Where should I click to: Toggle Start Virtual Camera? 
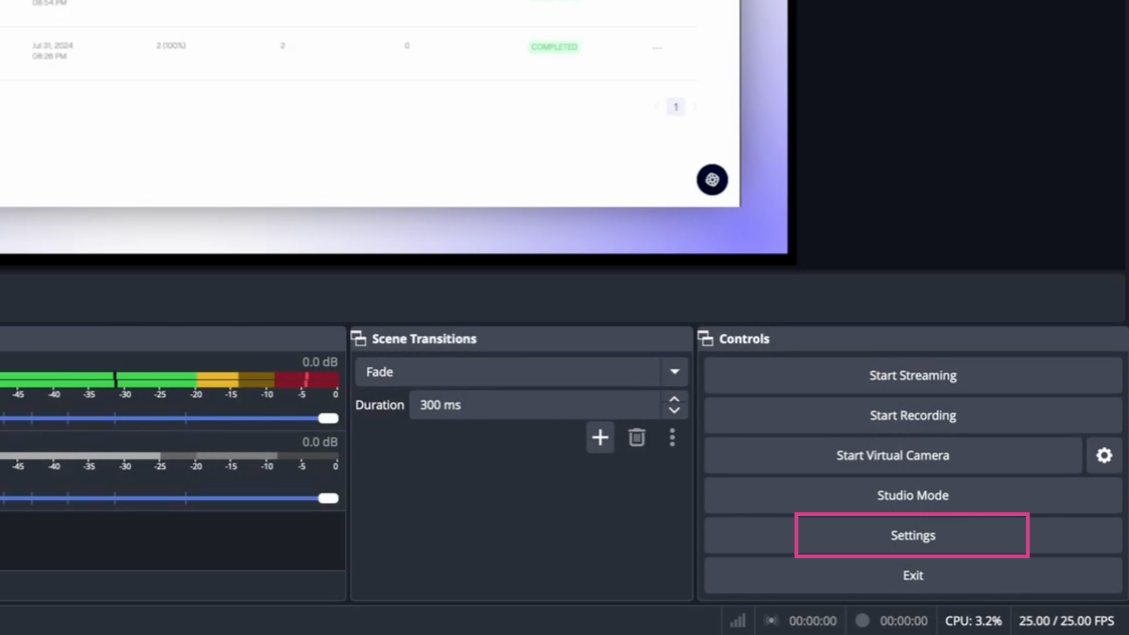coord(892,456)
